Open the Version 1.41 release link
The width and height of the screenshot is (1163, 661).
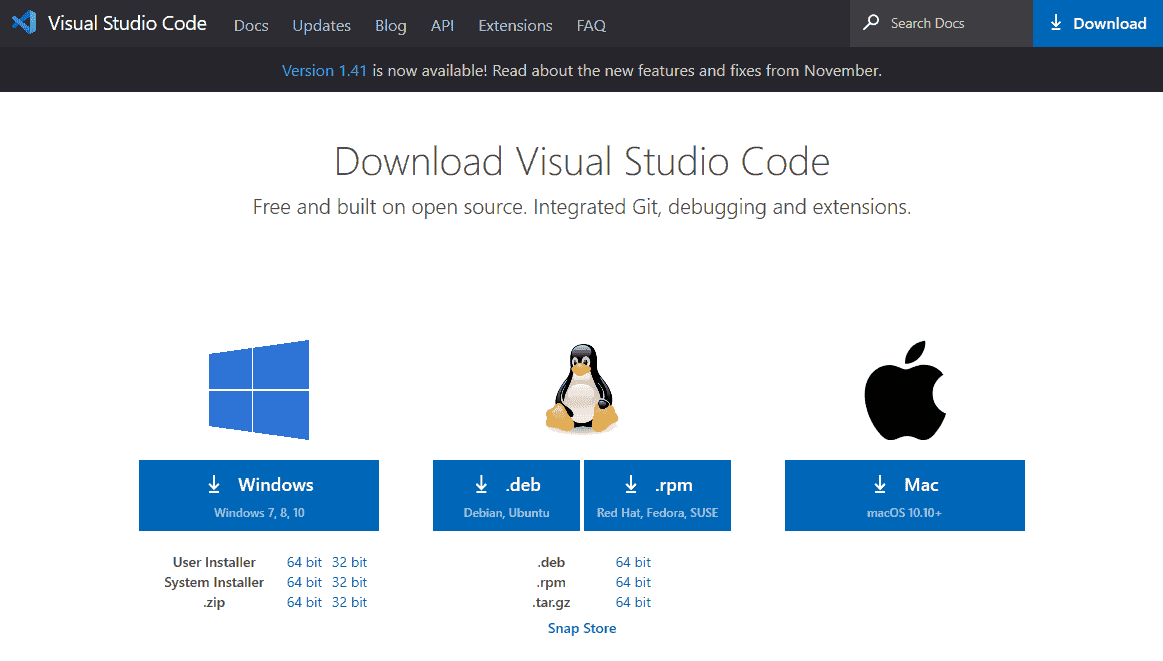(x=324, y=70)
